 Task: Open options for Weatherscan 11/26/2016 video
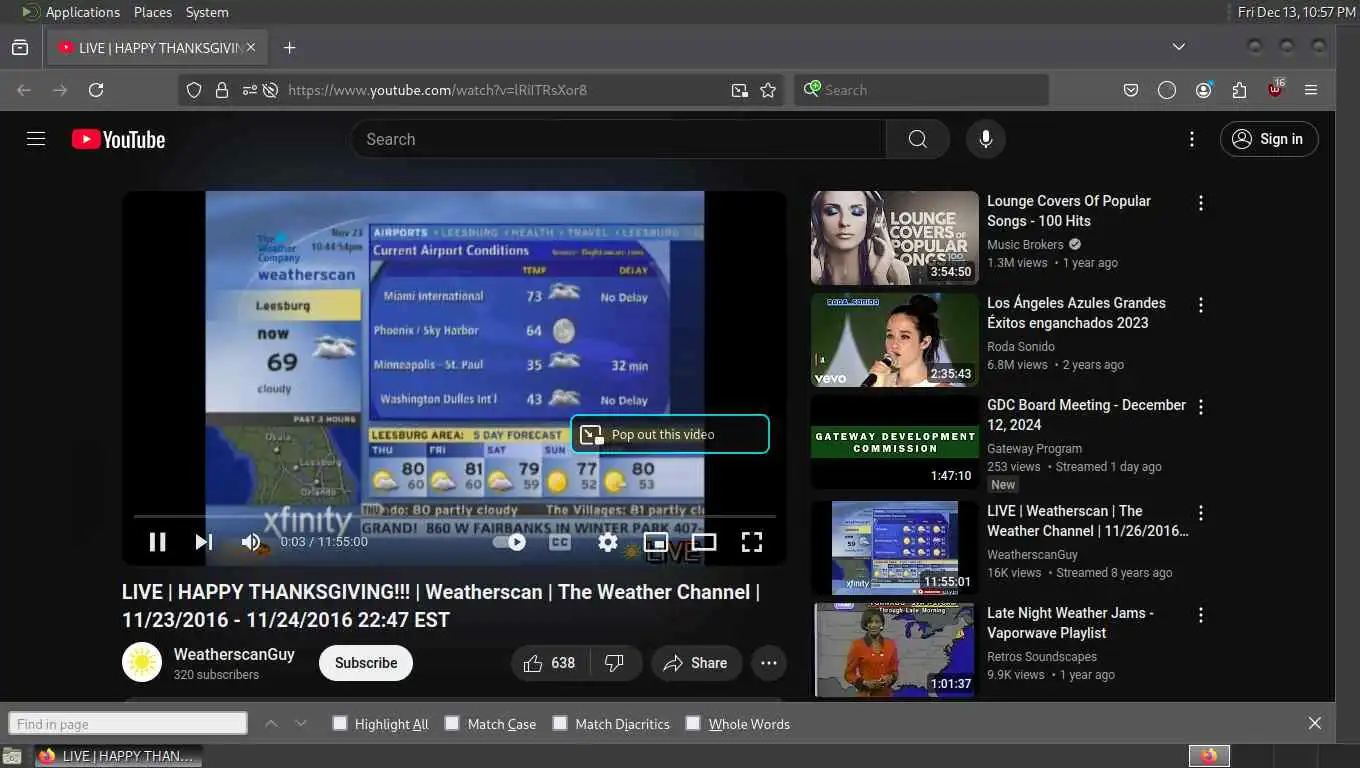click(1201, 513)
